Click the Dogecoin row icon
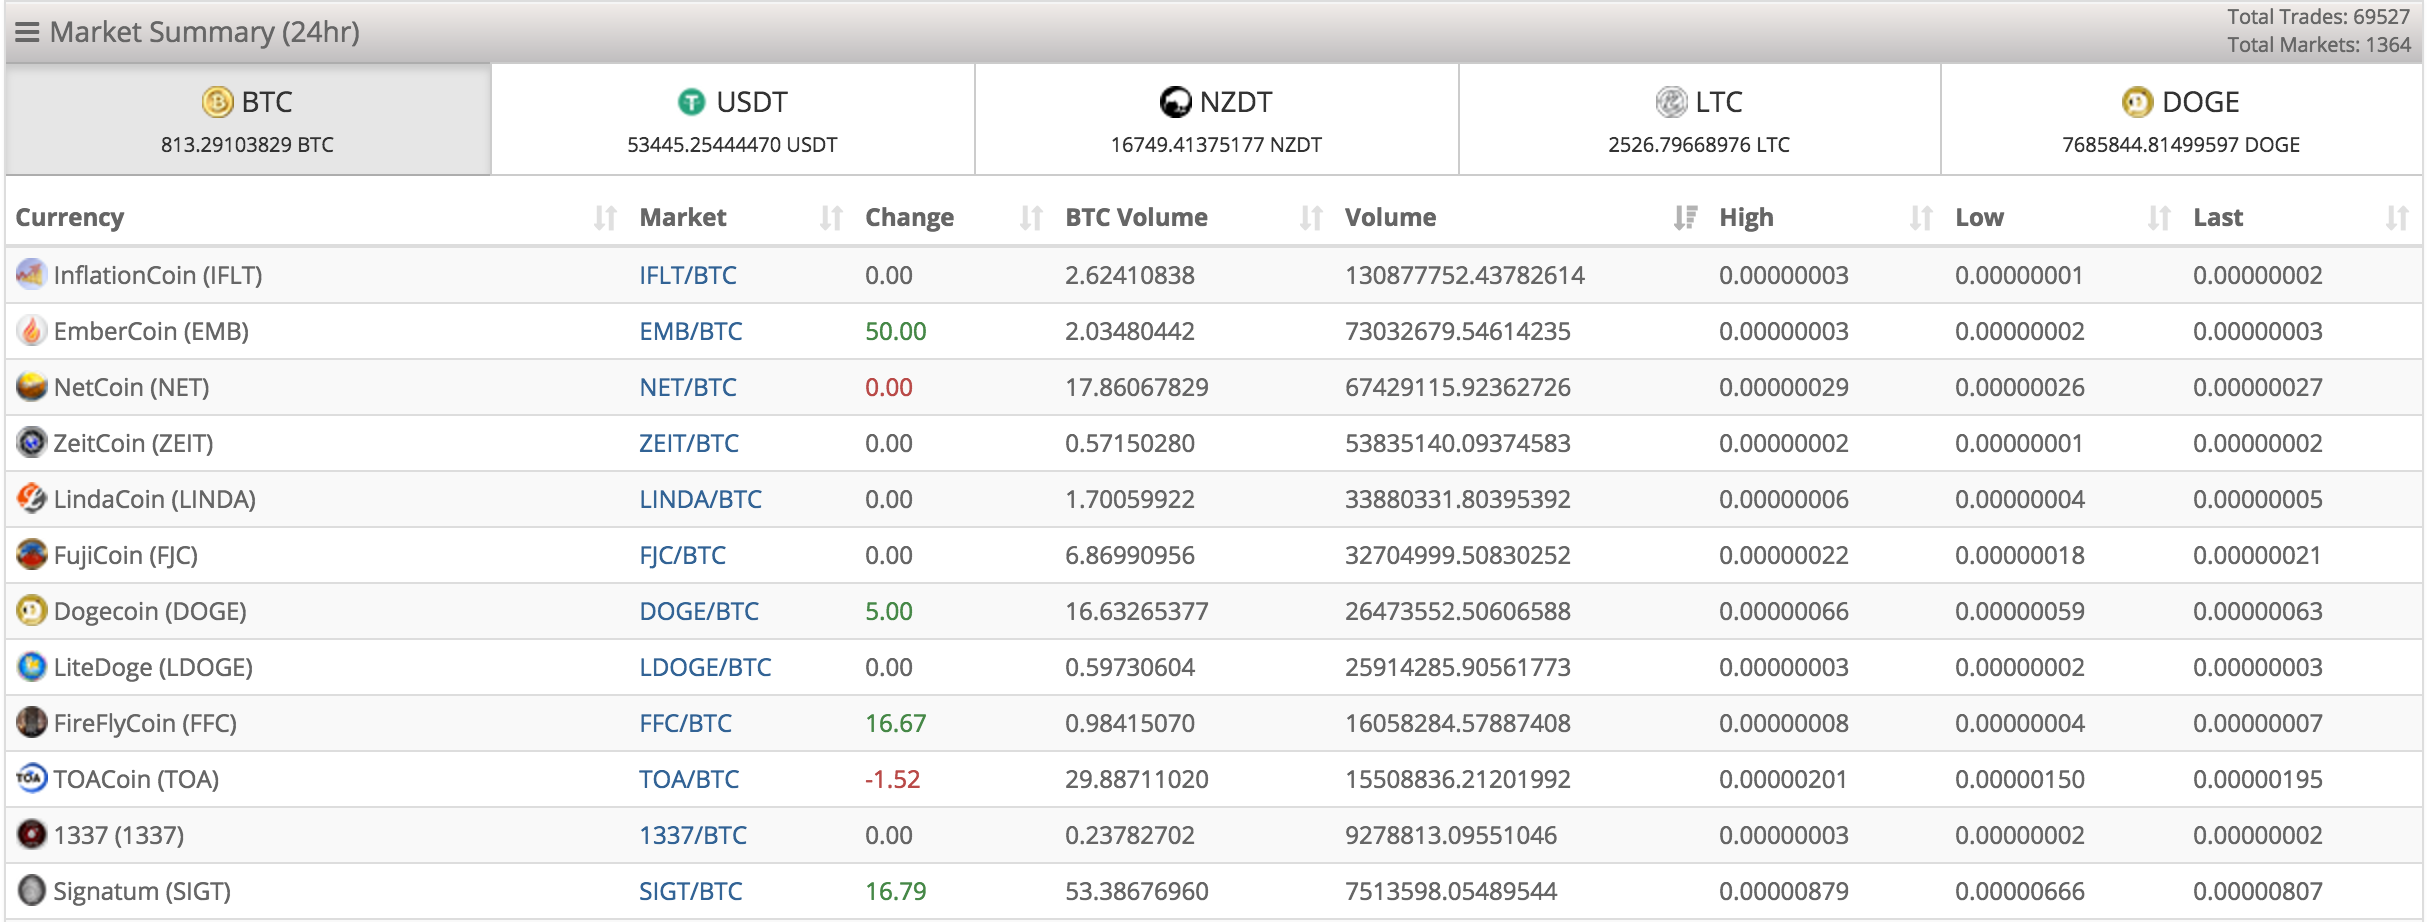Screen dimensions: 2428x922 pyautogui.click(x=31, y=610)
